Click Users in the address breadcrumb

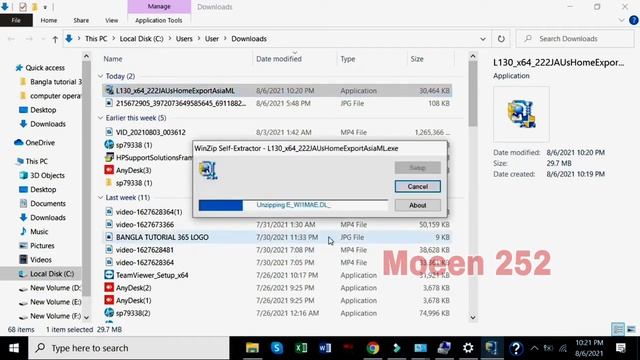click(184, 39)
